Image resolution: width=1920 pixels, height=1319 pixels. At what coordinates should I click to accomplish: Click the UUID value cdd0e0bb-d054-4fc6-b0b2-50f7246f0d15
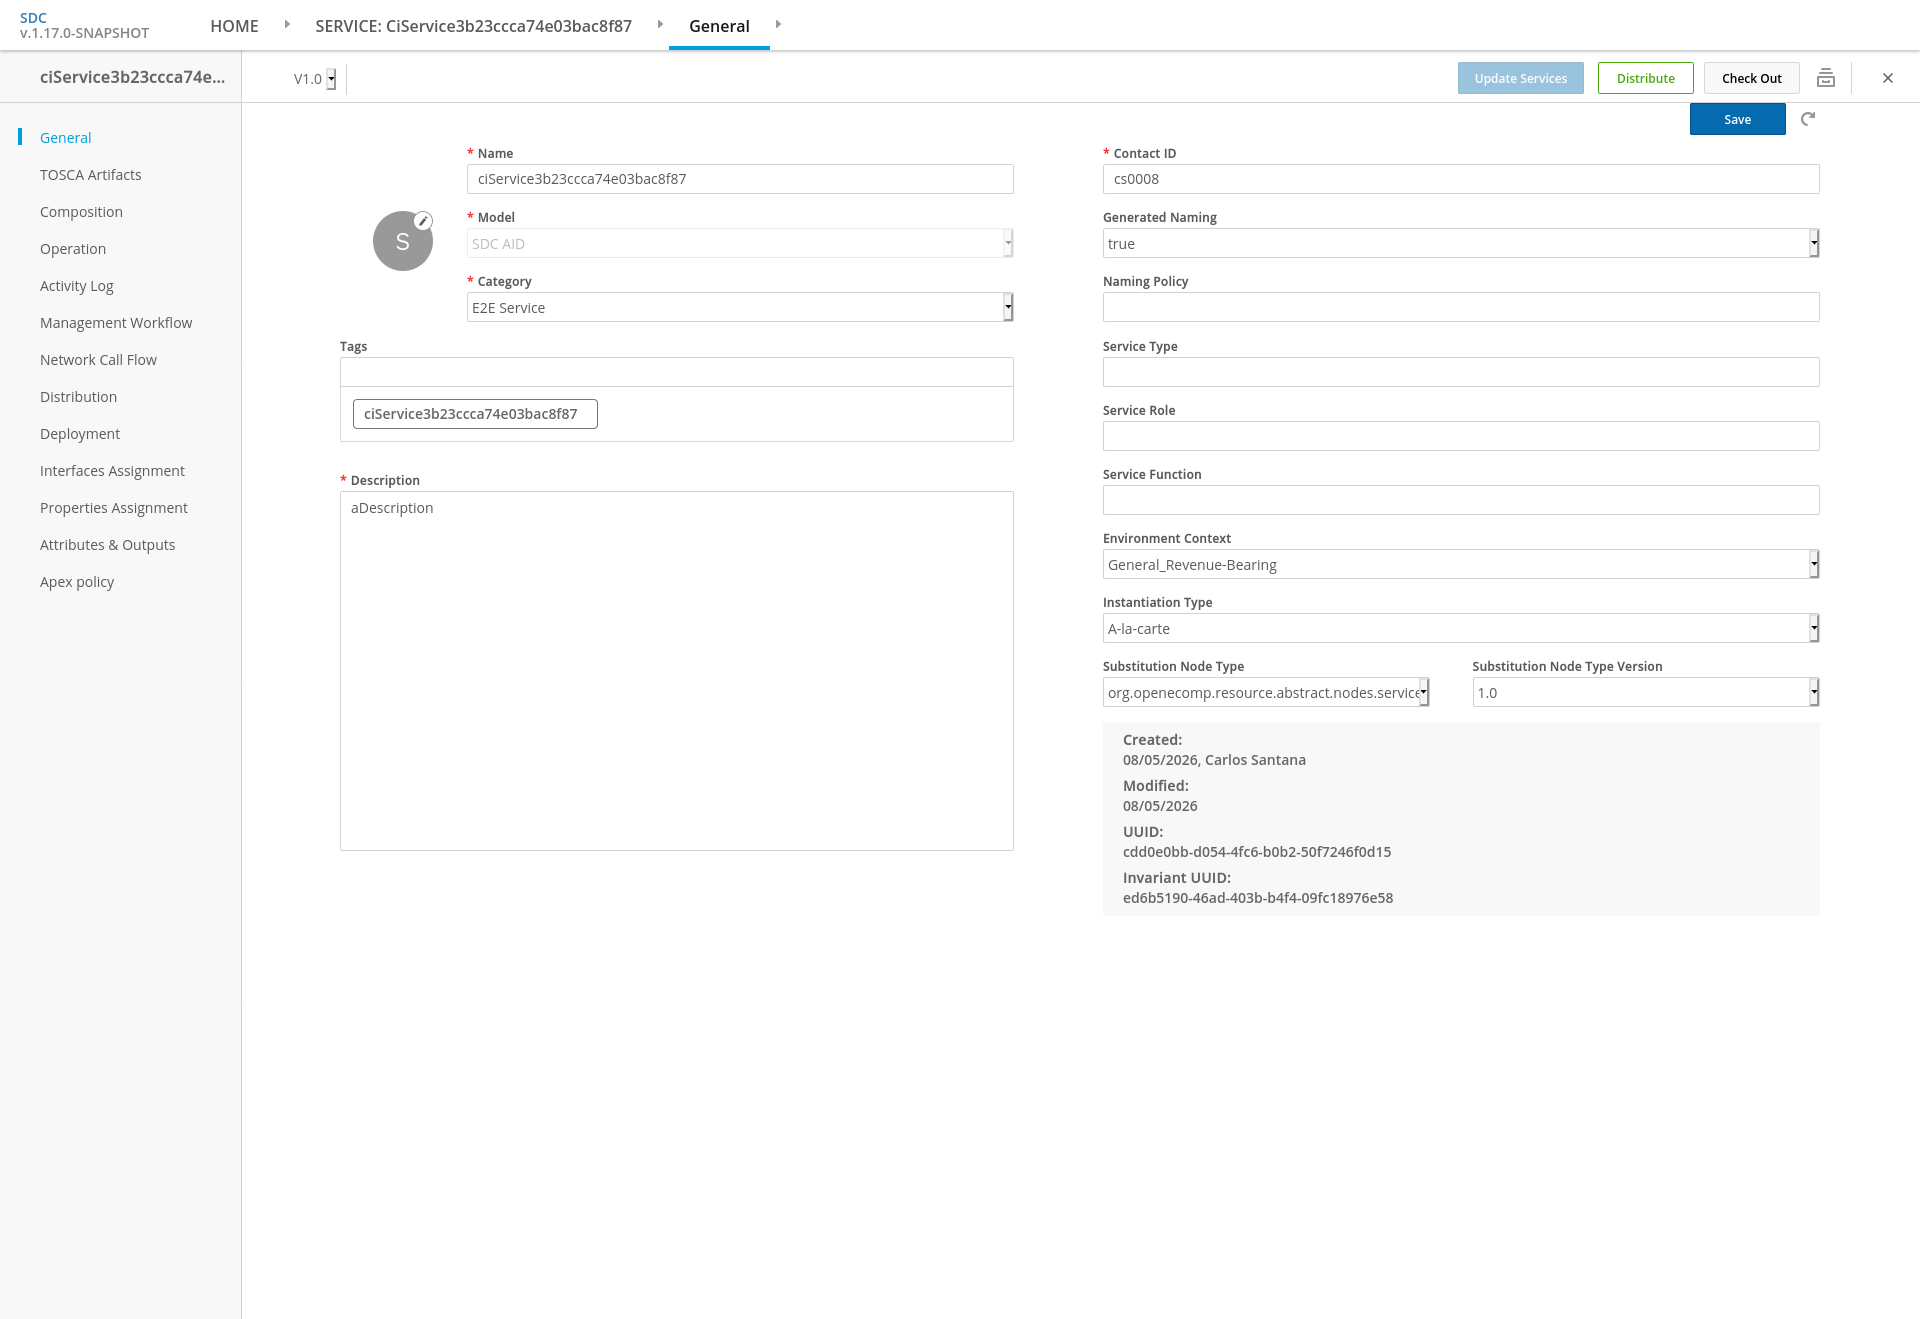coord(1257,852)
